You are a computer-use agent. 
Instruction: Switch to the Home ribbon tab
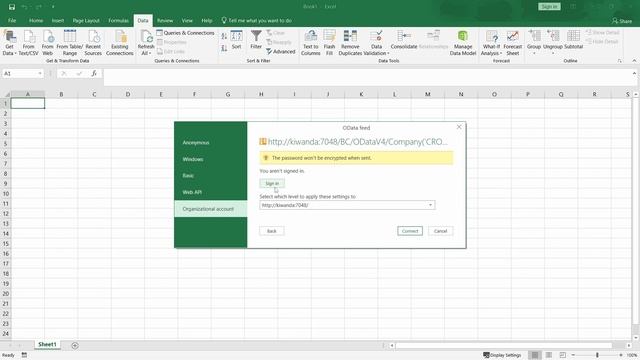36,20
